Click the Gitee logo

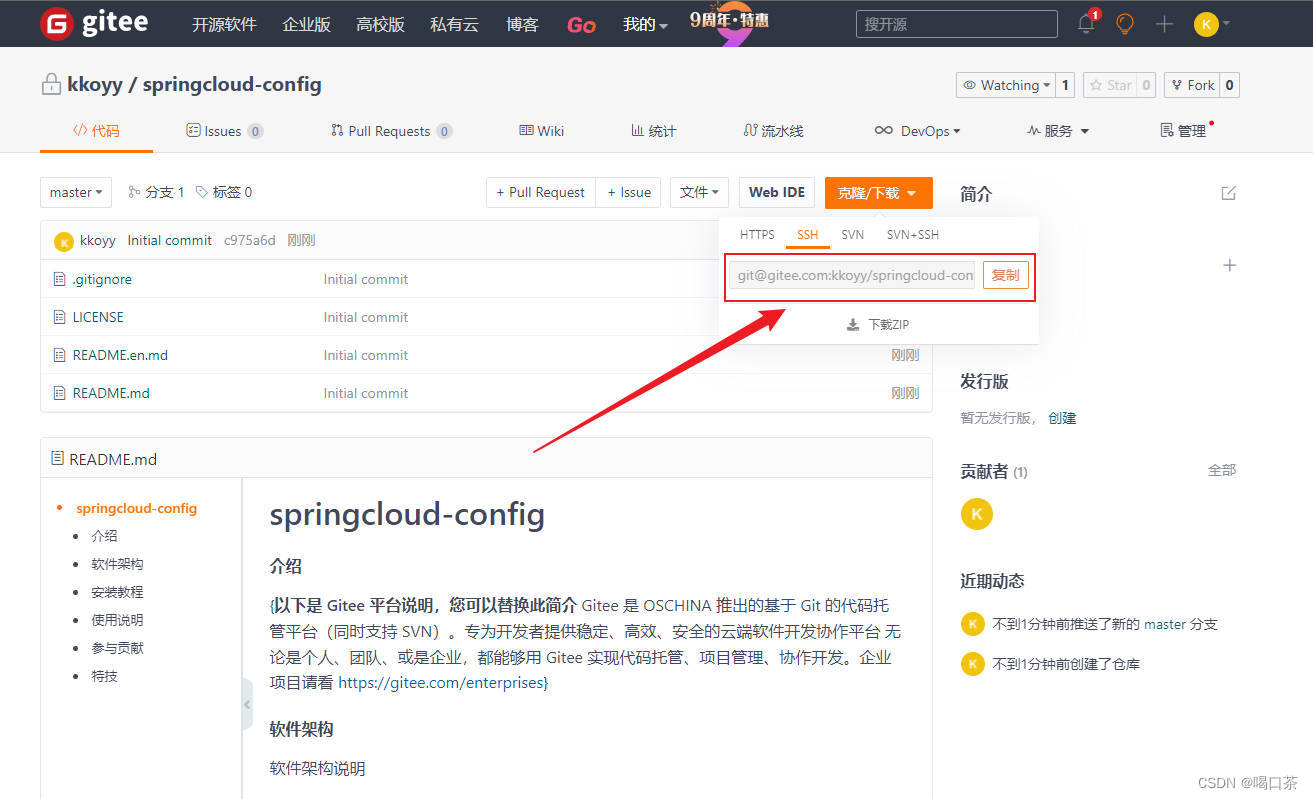(x=94, y=23)
